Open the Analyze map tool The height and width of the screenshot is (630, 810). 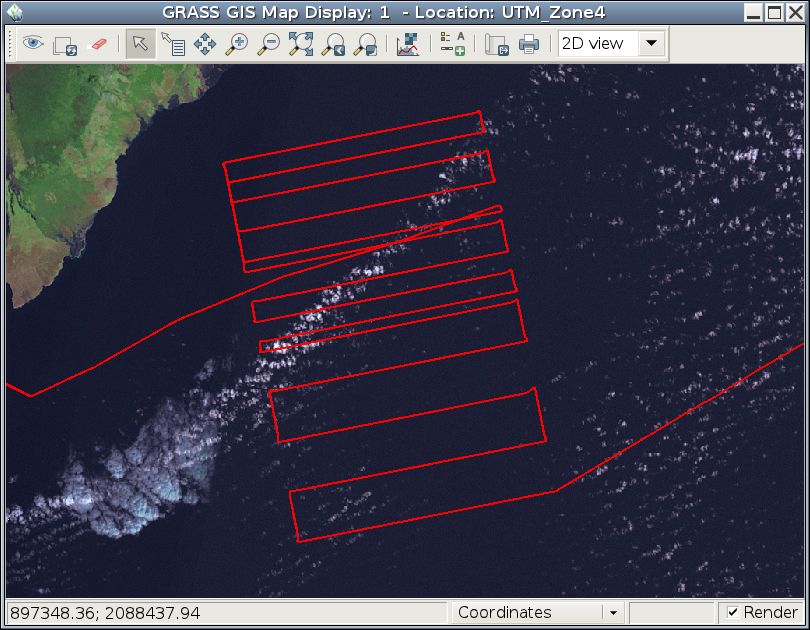tap(408, 44)
